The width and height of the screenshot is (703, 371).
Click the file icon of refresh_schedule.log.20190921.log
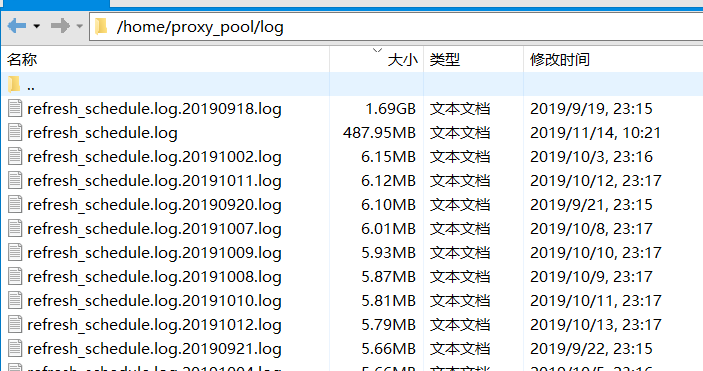(x=15, y=349)
